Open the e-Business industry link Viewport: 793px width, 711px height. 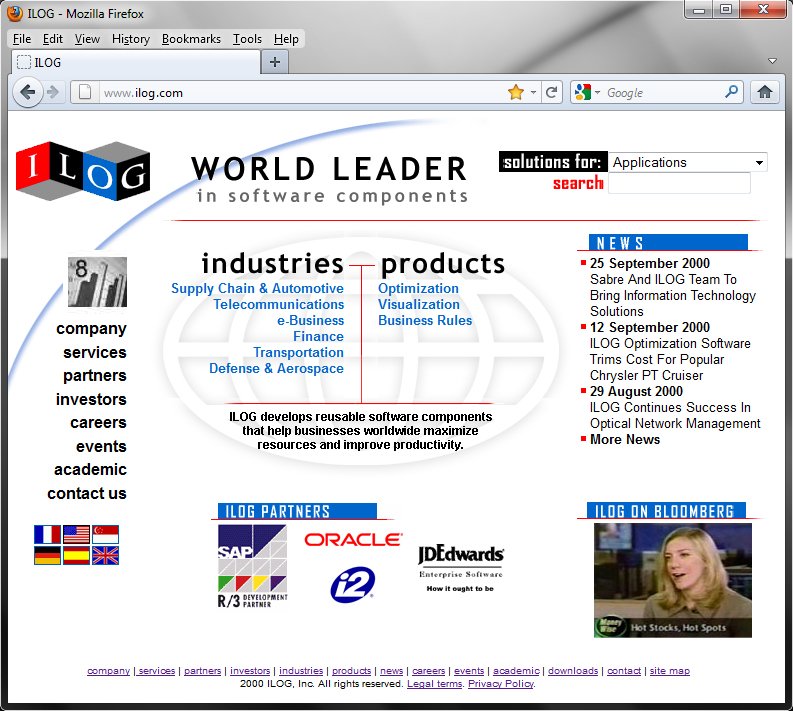[311, 321]
